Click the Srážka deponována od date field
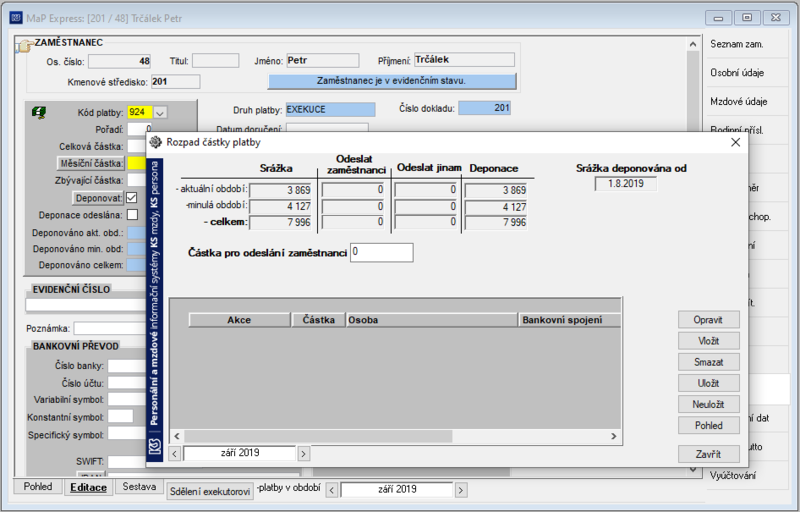This screenshot has height=512, width=800. [626, 184]
